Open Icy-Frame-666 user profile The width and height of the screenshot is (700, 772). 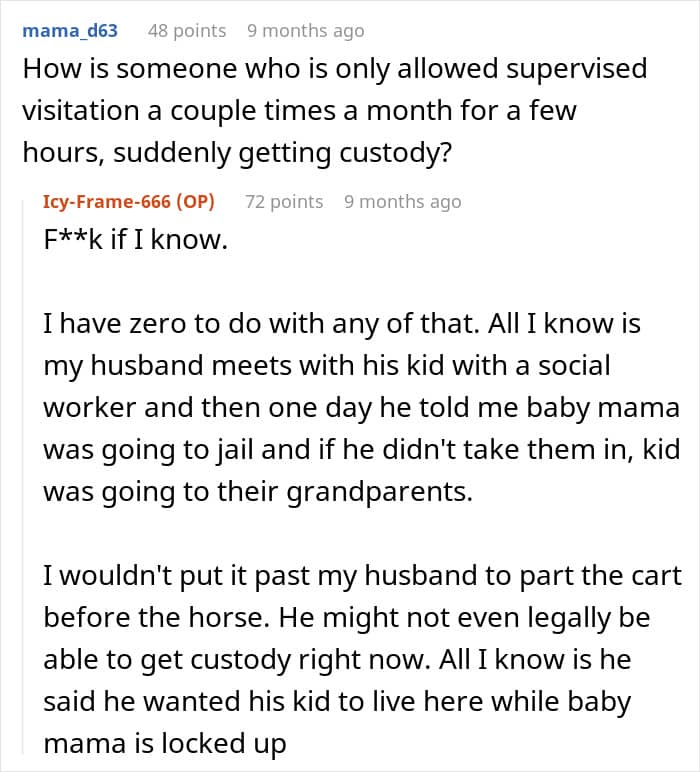(x=106, y=201)
